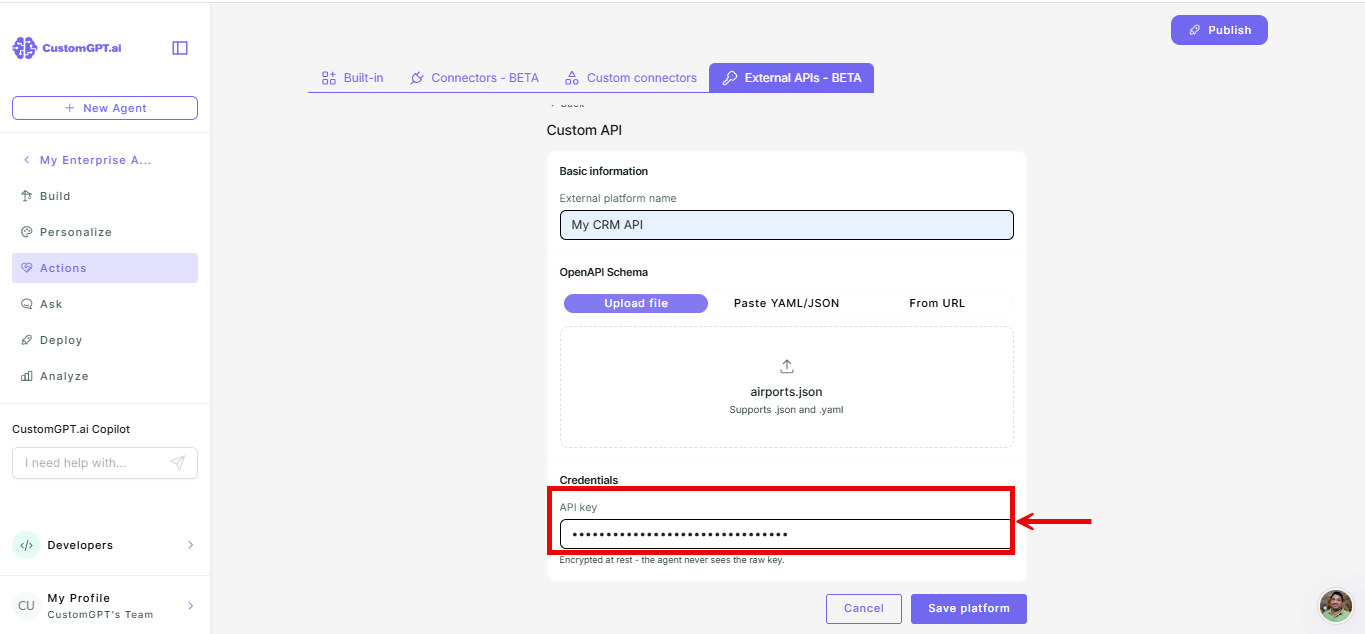
Task: Click the CU profile avatar
Action: pyautogui.click(x=26, y=606)
